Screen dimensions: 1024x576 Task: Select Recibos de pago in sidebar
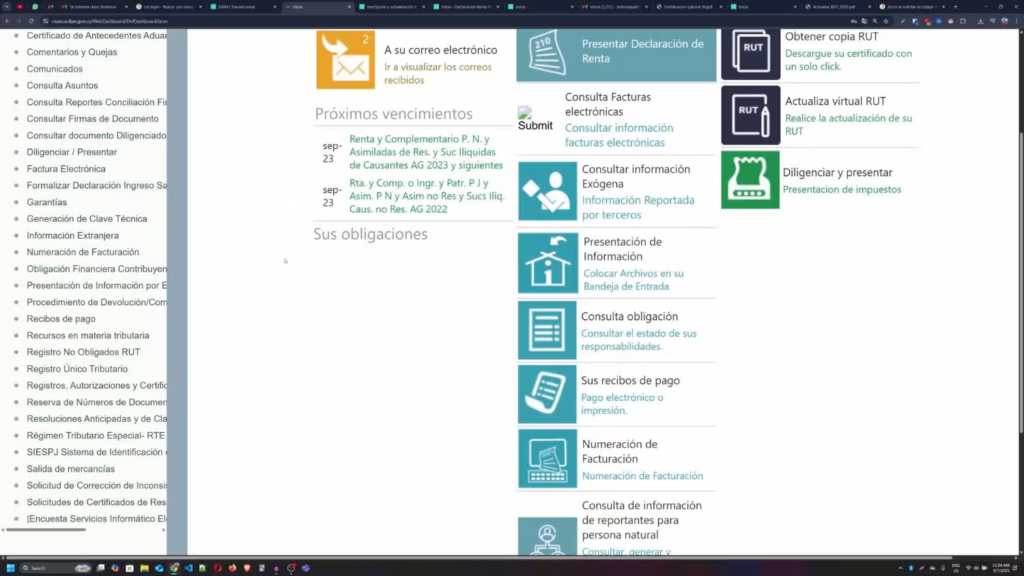point(61,319)
